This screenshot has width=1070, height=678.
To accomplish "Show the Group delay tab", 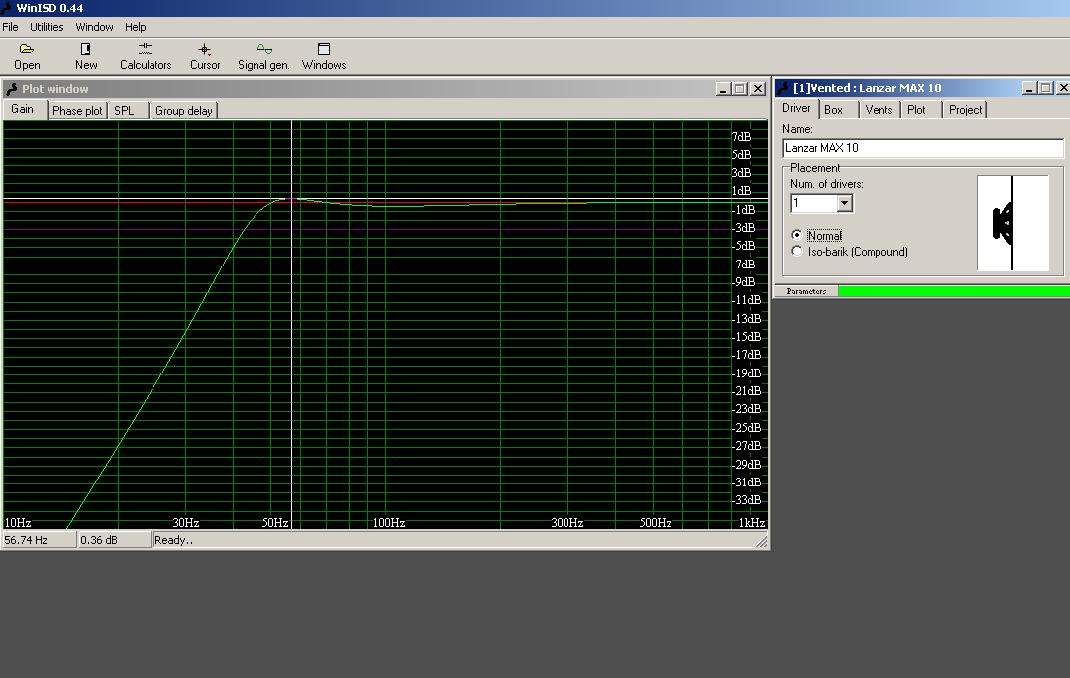I will click(x=183, y=111).
